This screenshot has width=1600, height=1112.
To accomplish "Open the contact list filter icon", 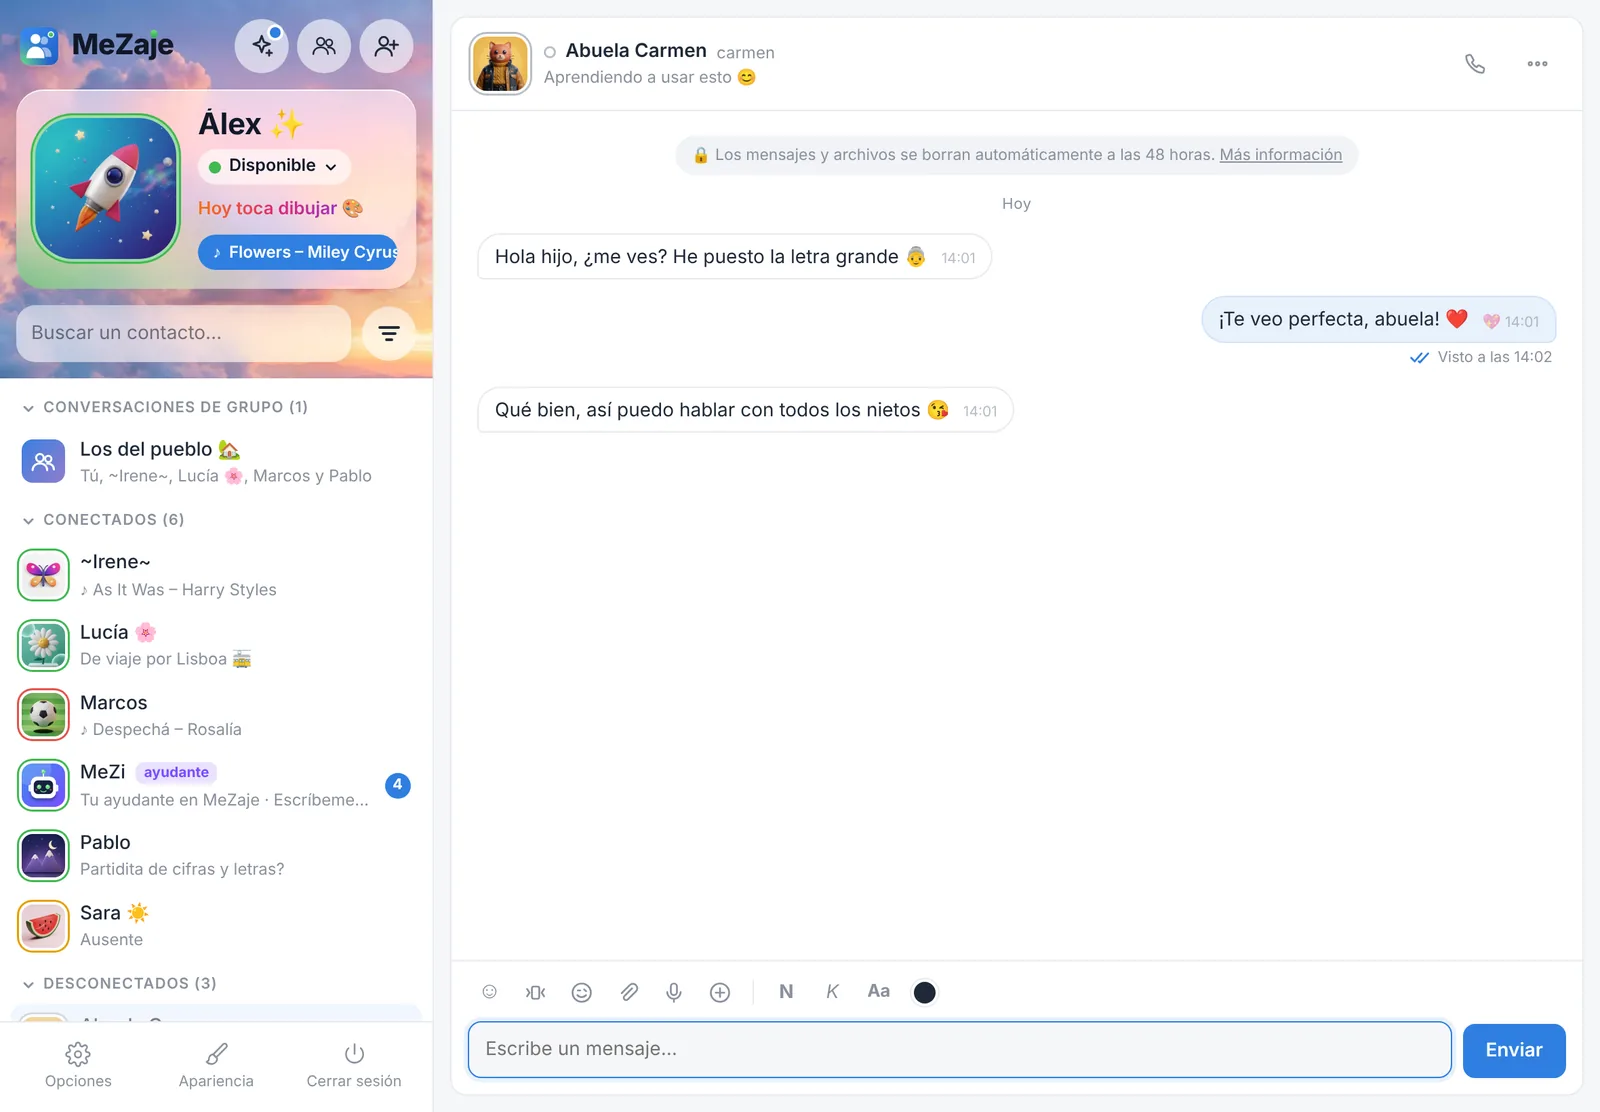I will click(x=389, y=334).
